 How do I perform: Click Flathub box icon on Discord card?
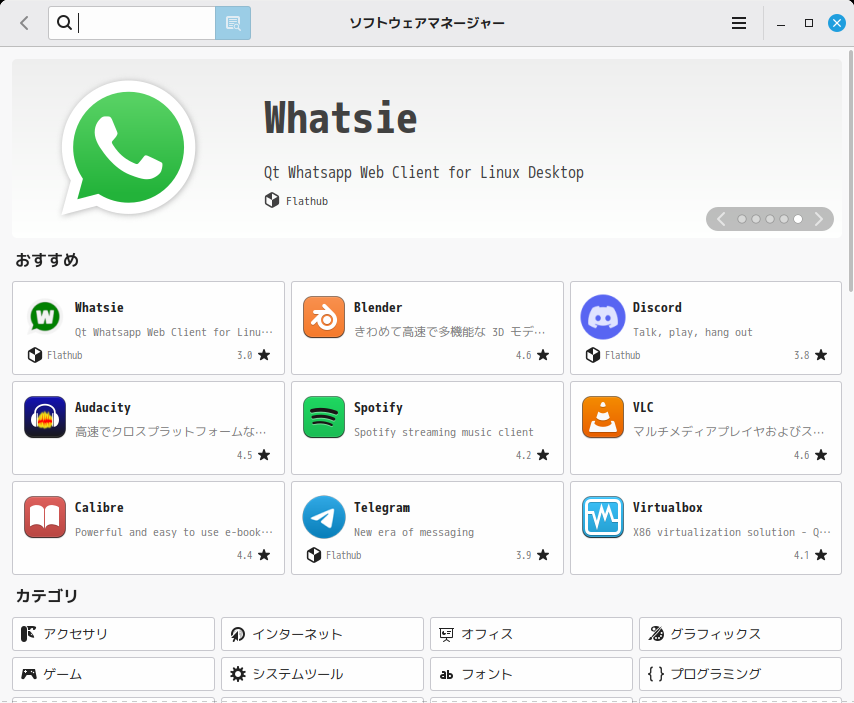[x=593, y=355]
